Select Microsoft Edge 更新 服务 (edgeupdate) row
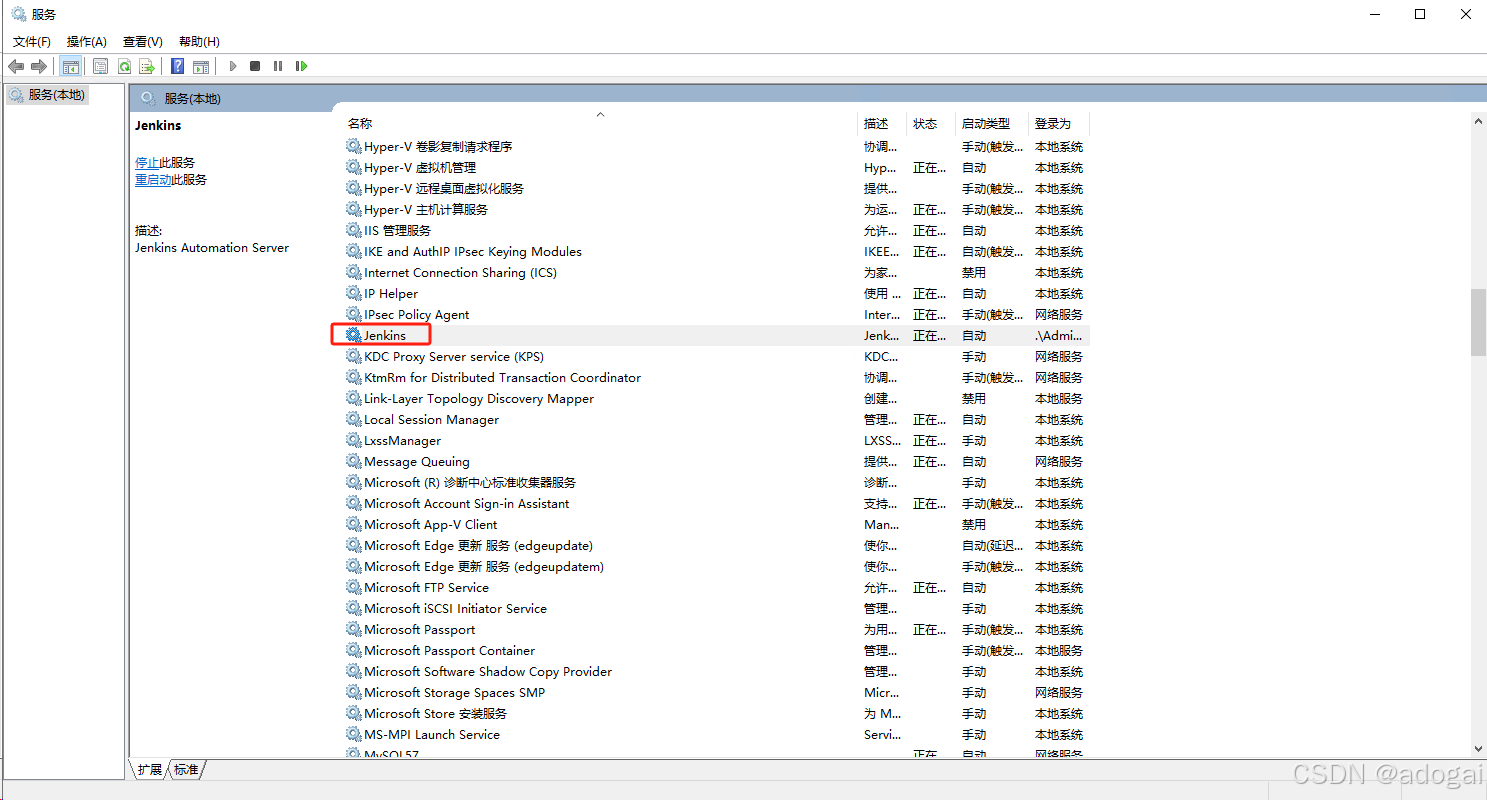The image size is (1487, 800). coord(716,545)
